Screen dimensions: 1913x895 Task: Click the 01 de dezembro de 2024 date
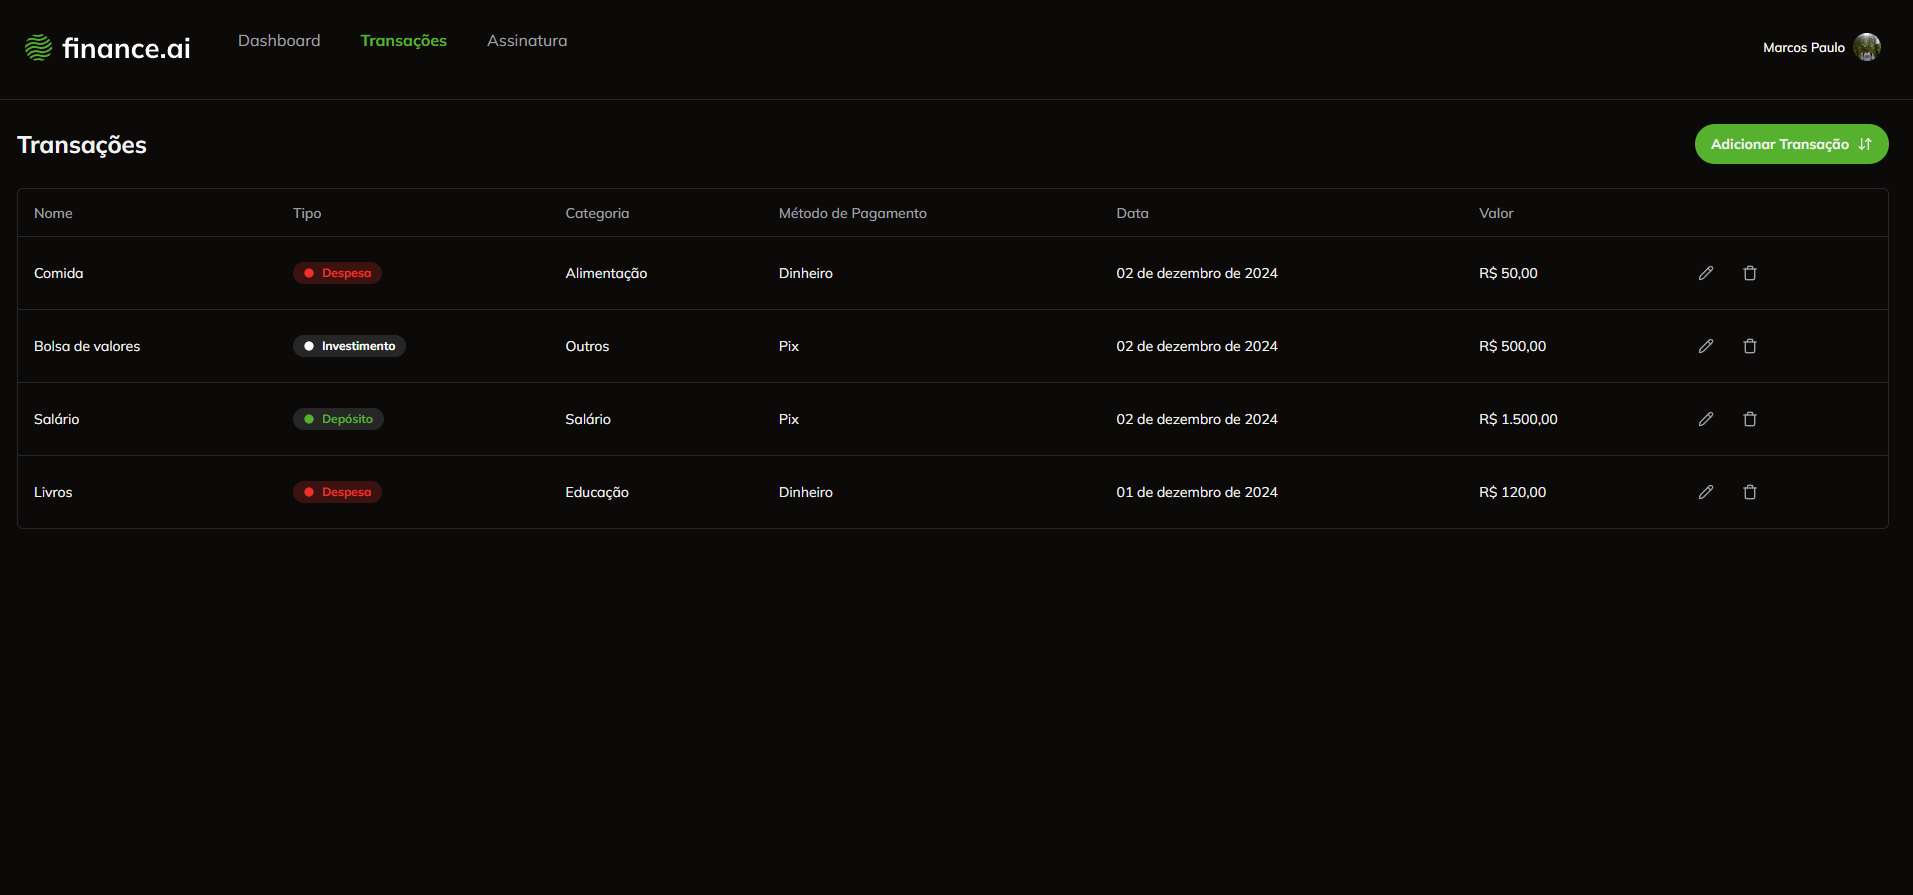tap(1197, 492)
